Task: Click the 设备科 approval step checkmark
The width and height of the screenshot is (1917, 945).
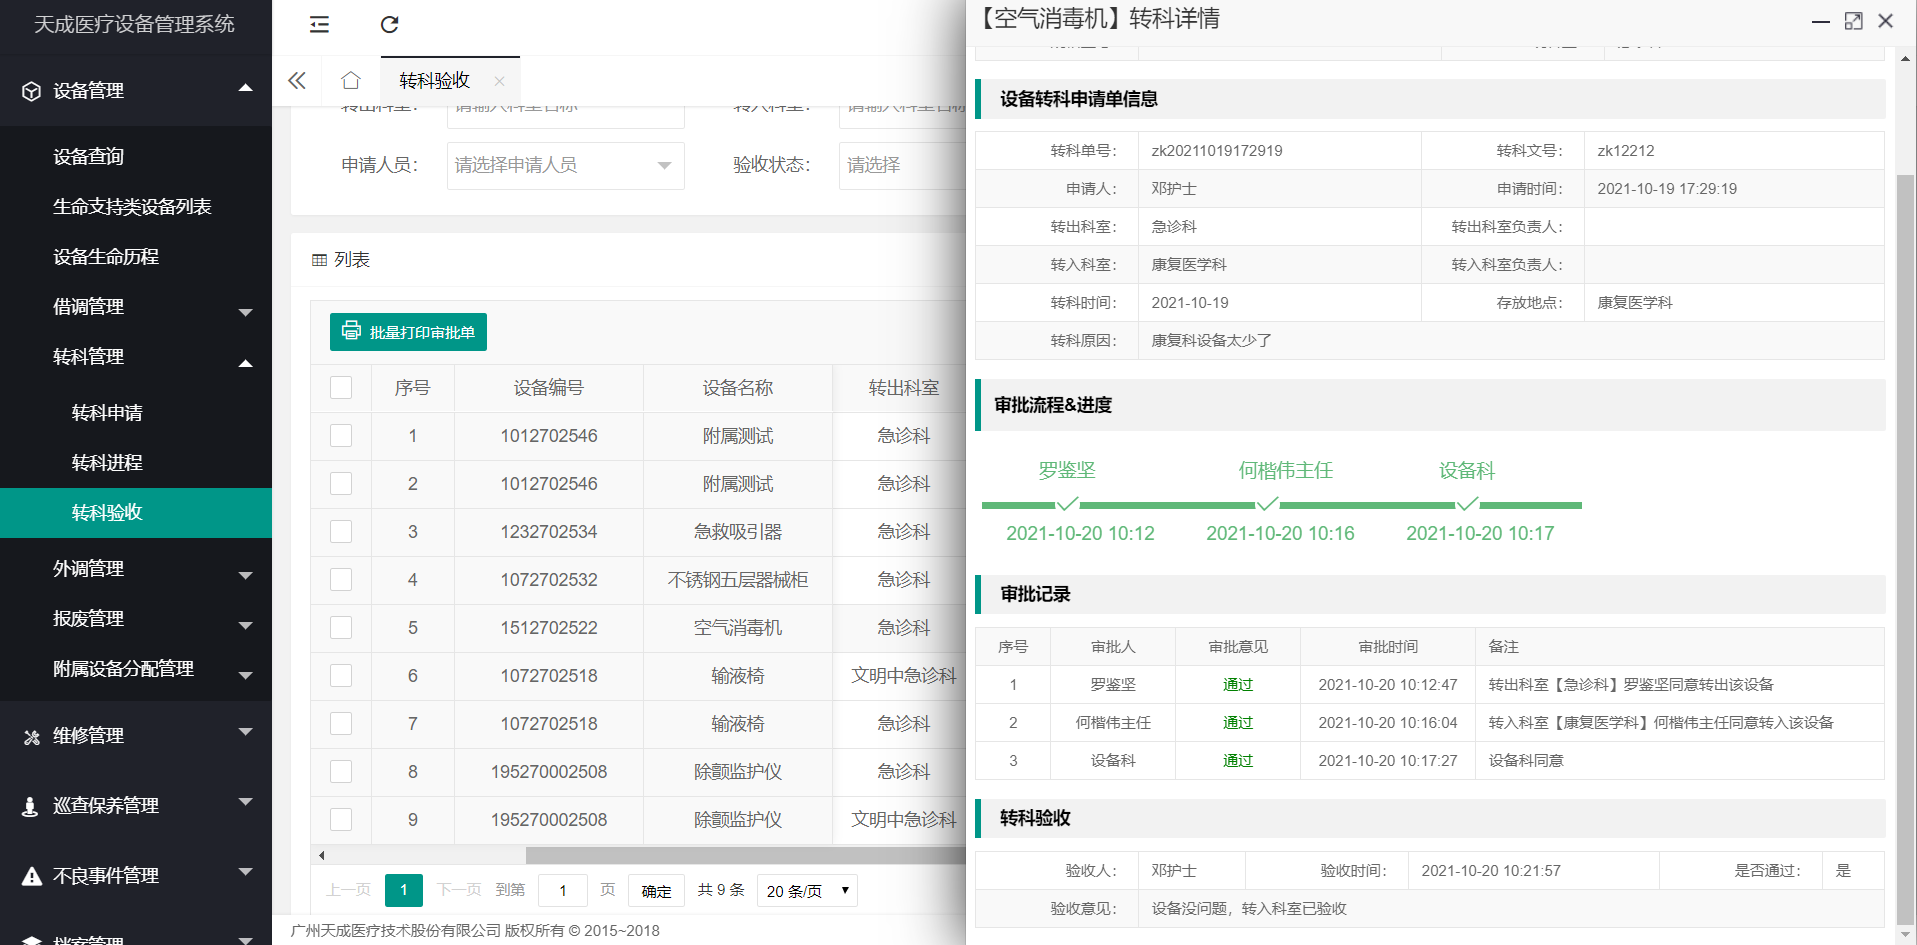Action: (x=1467, y=504)
